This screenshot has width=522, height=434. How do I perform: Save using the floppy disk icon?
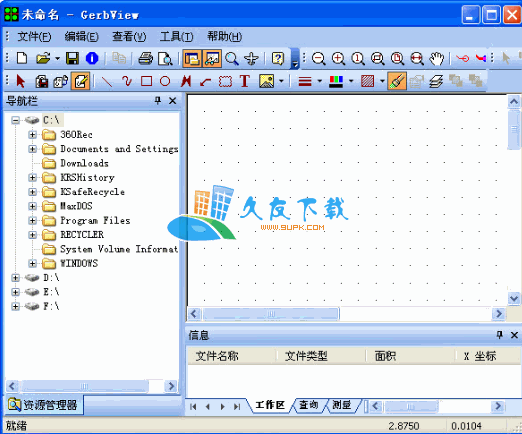(72, 58)
